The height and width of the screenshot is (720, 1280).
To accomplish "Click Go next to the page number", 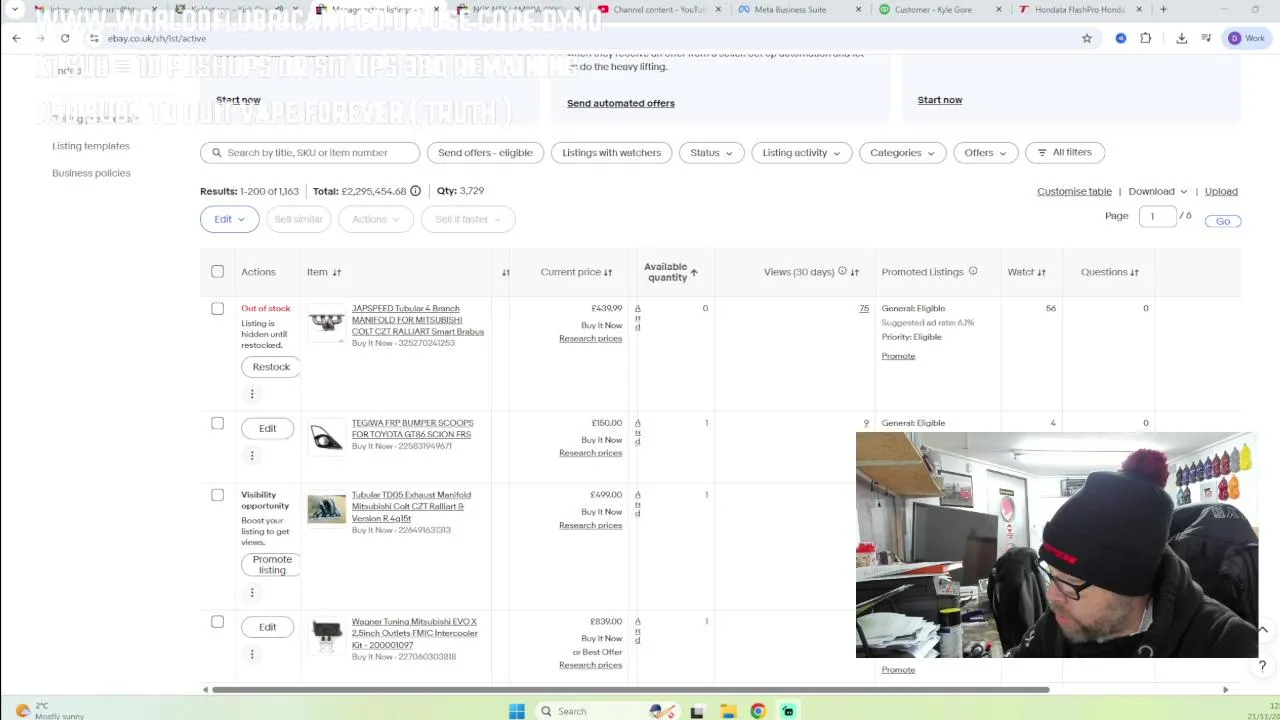I will [1223, 221].
